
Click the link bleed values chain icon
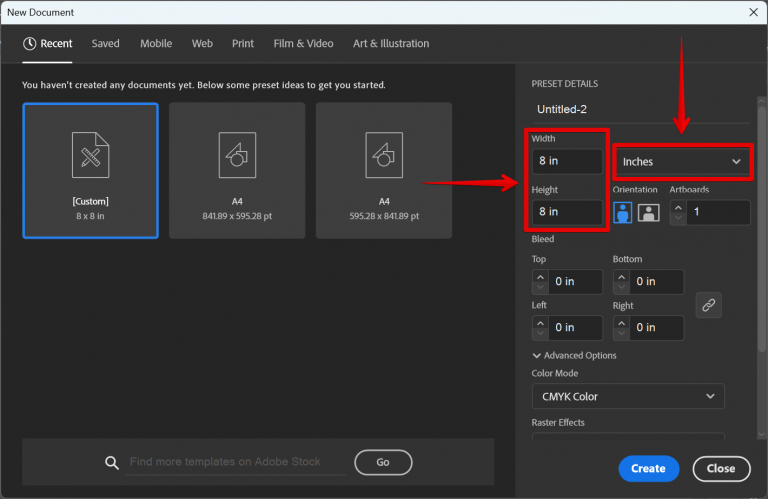pos(709,306)
